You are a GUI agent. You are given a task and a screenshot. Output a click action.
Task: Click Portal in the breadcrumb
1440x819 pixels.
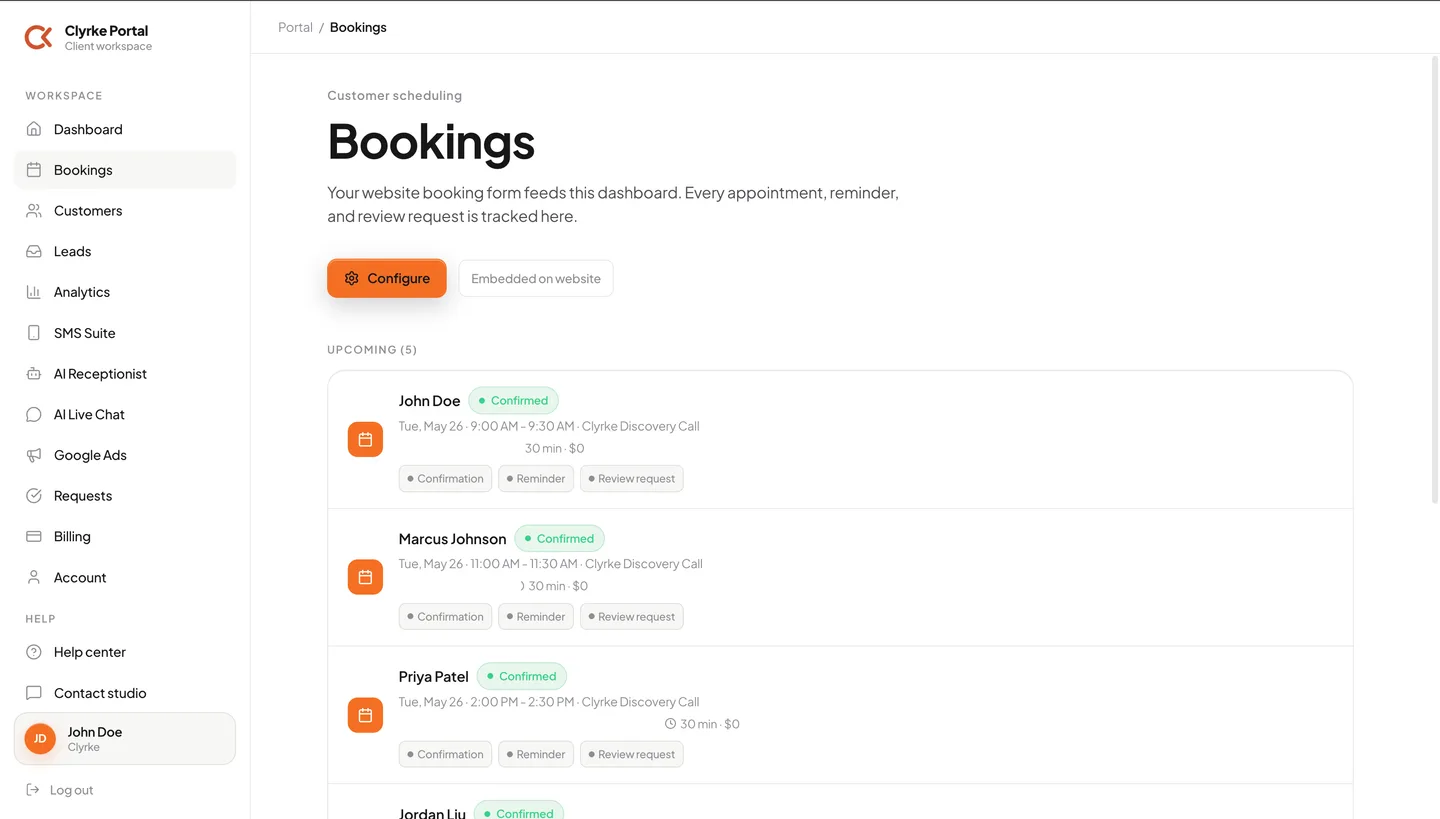click(295, 27)
